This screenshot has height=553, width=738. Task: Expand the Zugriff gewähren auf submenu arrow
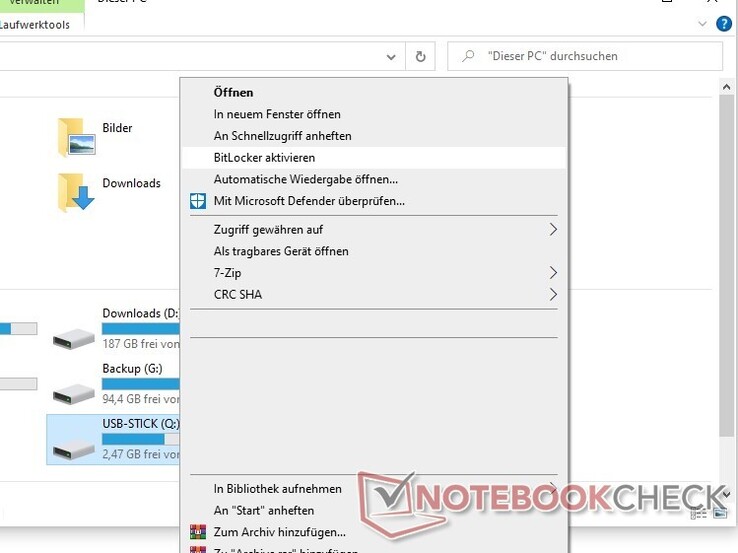click(x=553, y=229)
